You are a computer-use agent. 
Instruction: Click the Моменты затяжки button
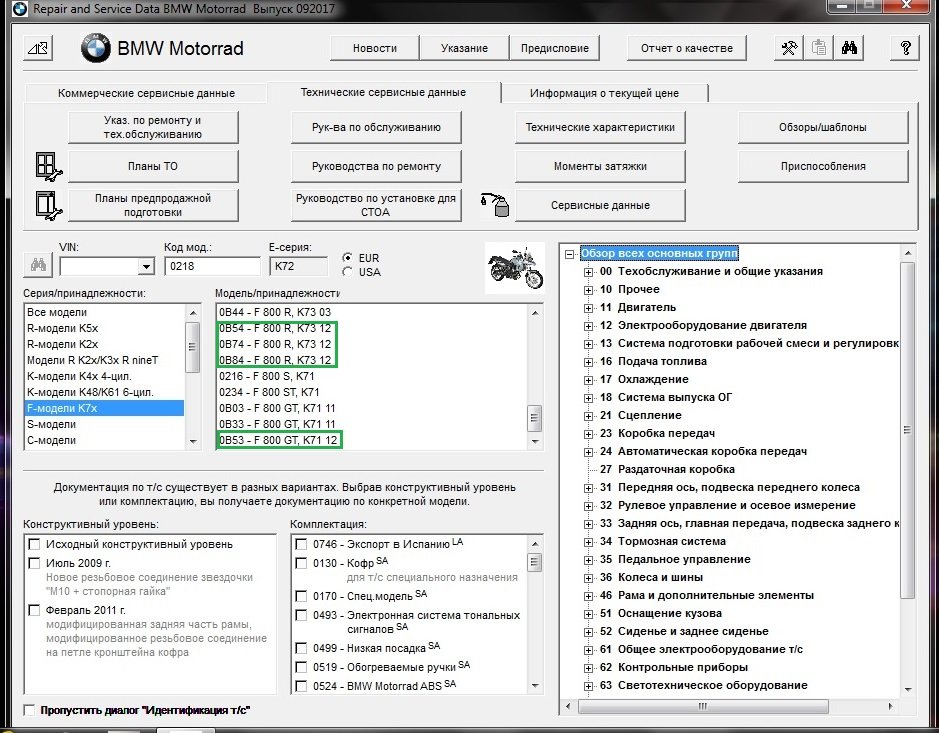600,166
